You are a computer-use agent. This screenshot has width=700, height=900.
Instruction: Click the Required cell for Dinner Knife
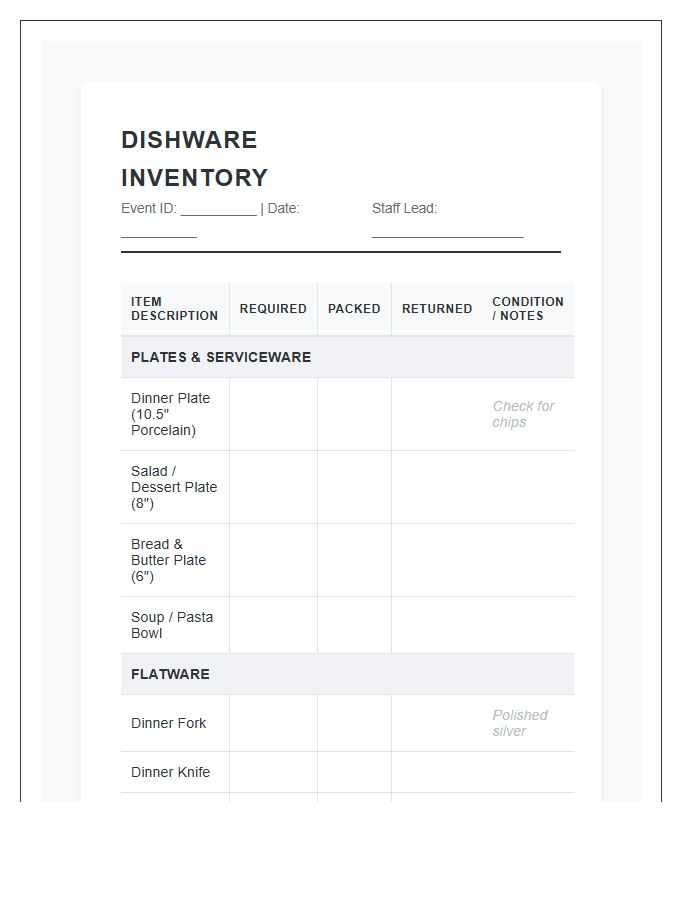(x=273, y=772)
